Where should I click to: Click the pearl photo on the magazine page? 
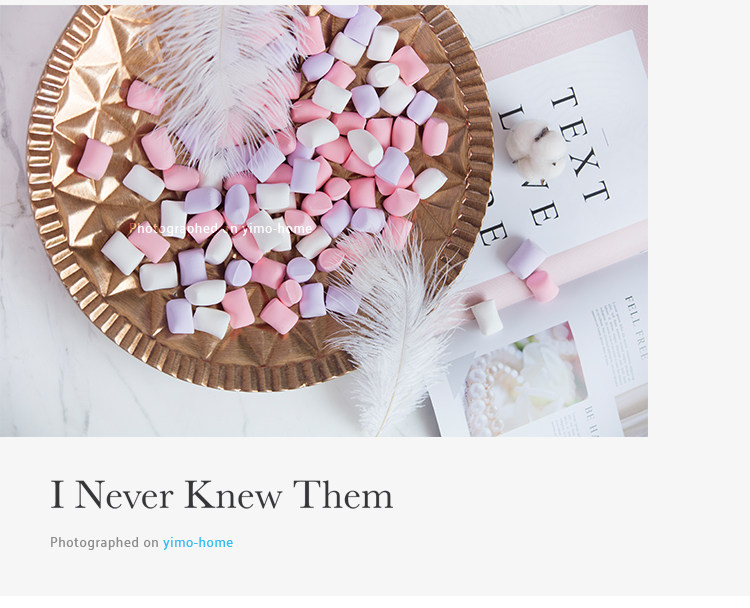[x=525, y=378]
